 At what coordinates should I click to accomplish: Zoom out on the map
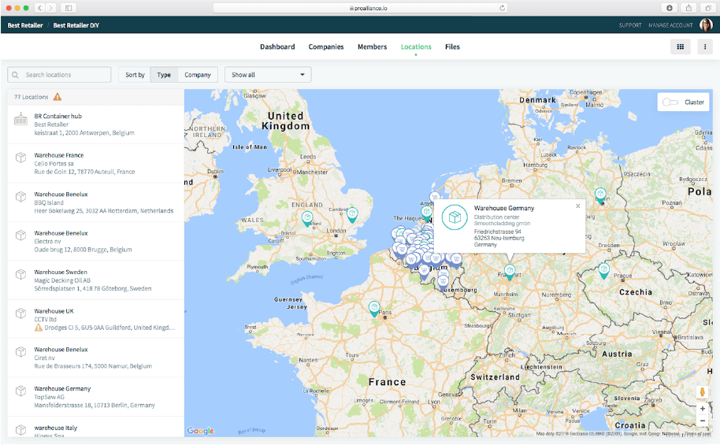click(x=702, y=420)
